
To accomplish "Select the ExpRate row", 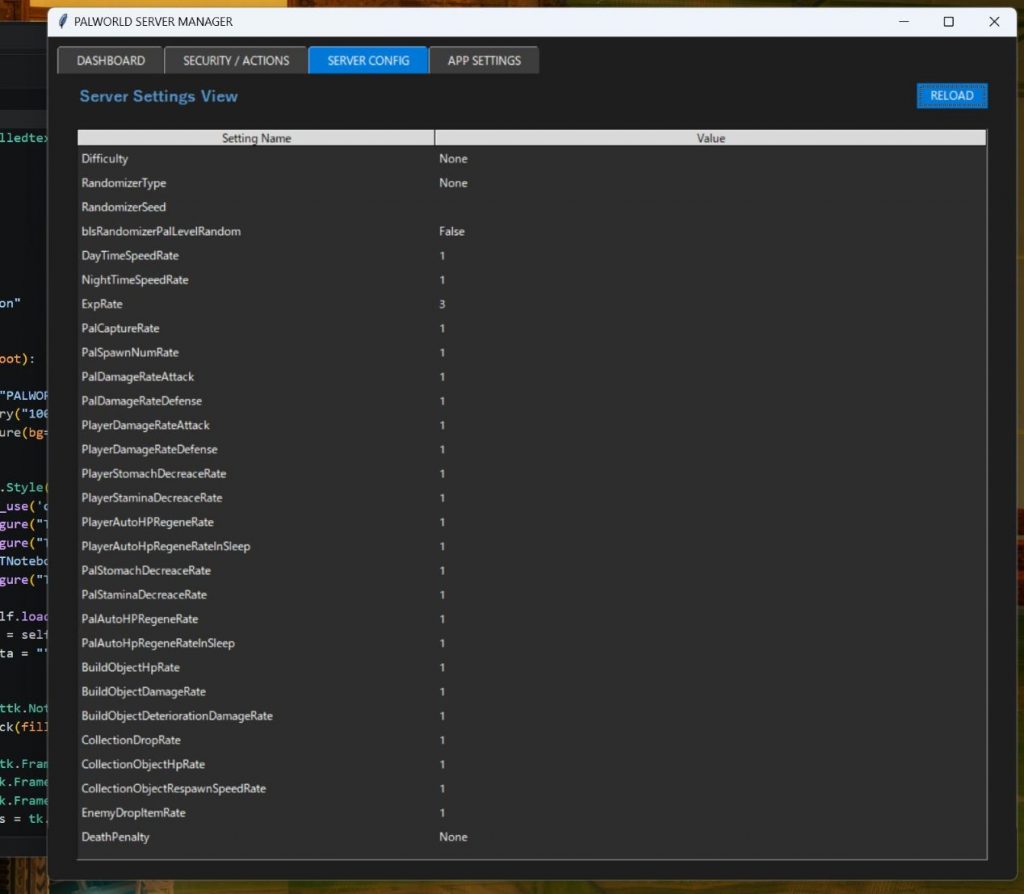I will 532,304.
